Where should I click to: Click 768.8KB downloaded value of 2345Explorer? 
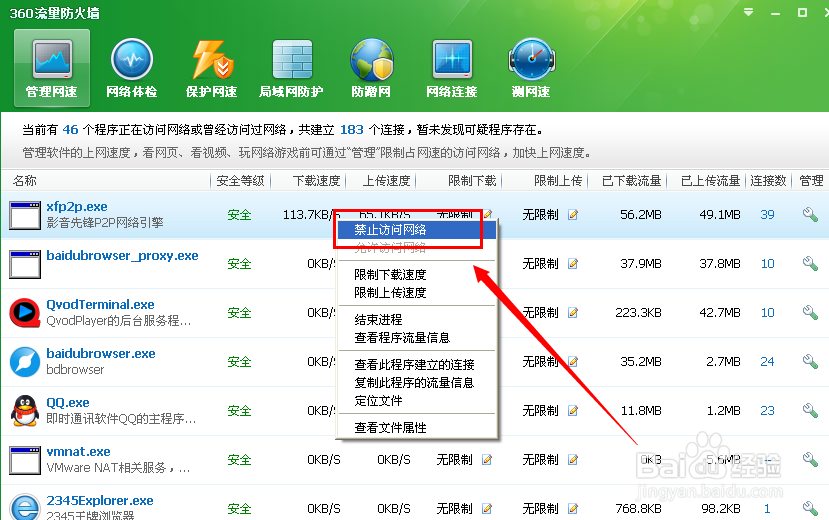coord(638,508)
